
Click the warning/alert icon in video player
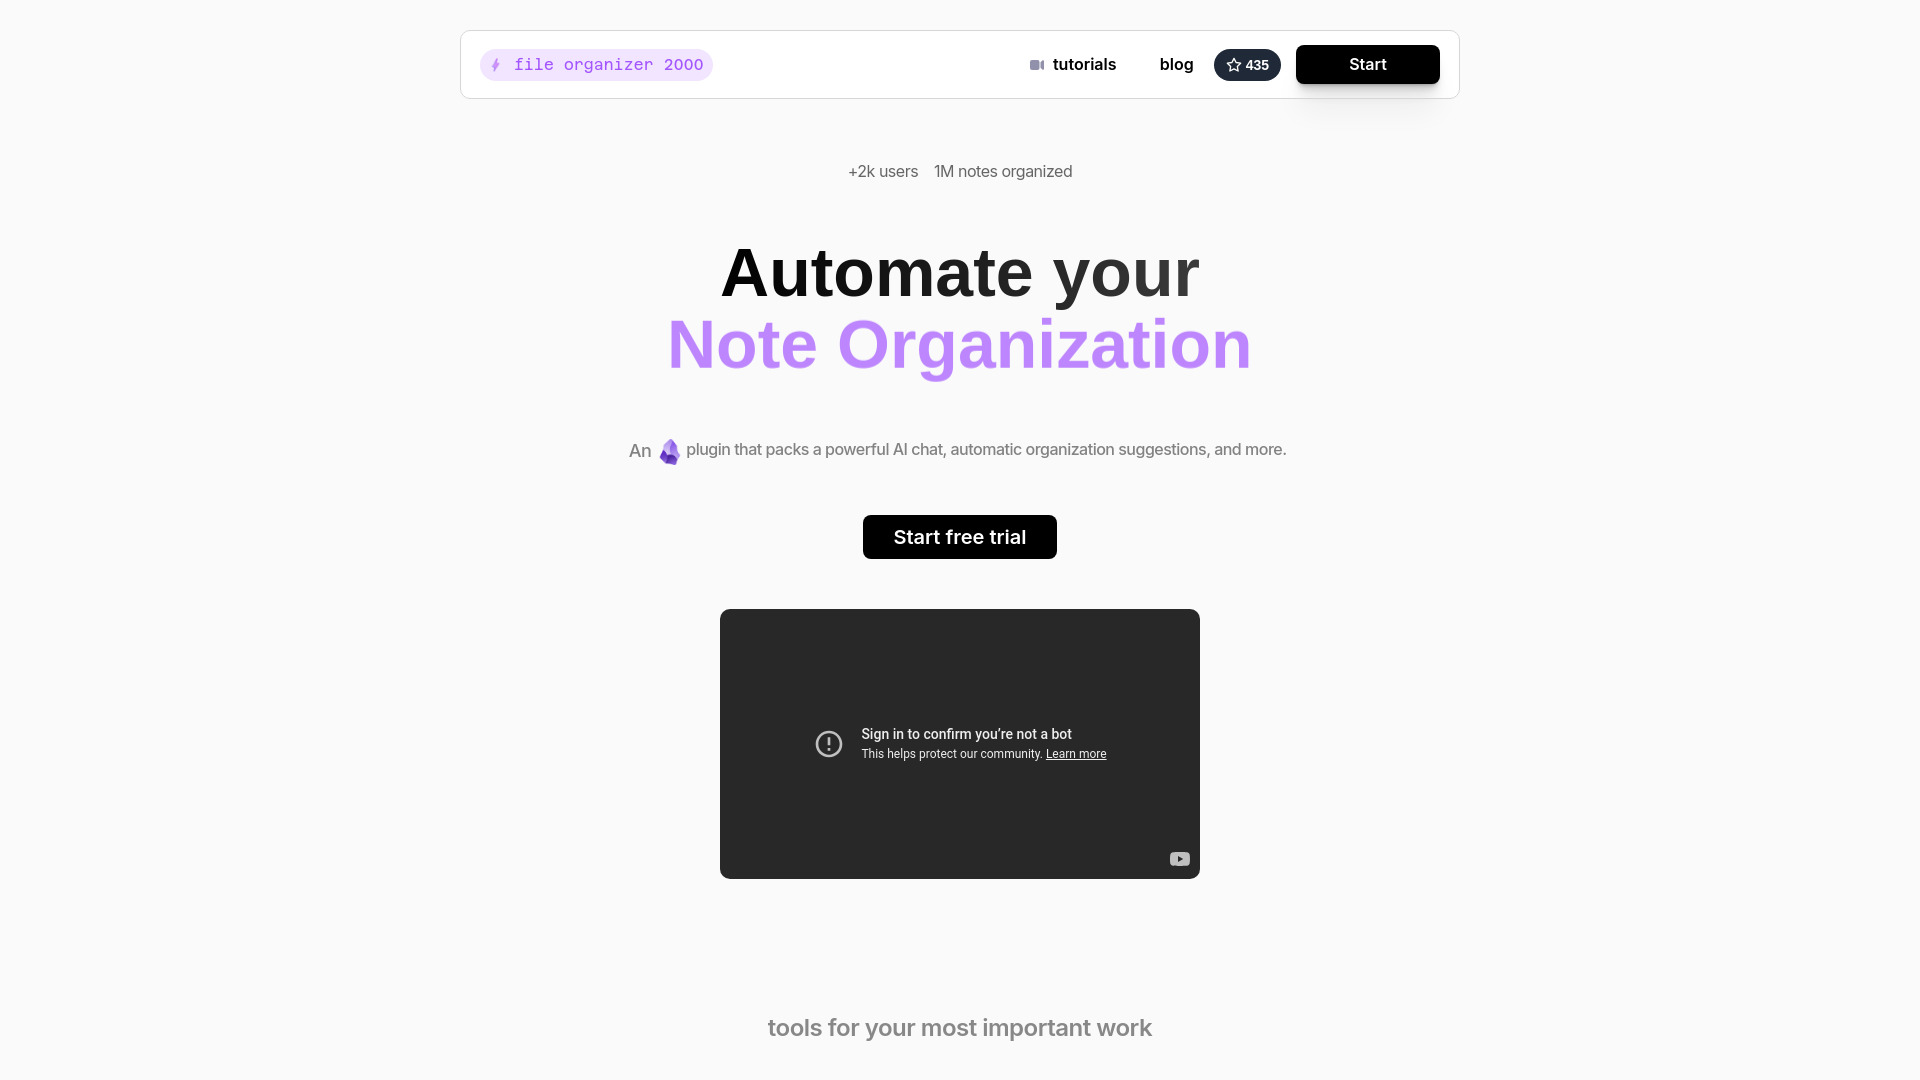coord(828,742)
